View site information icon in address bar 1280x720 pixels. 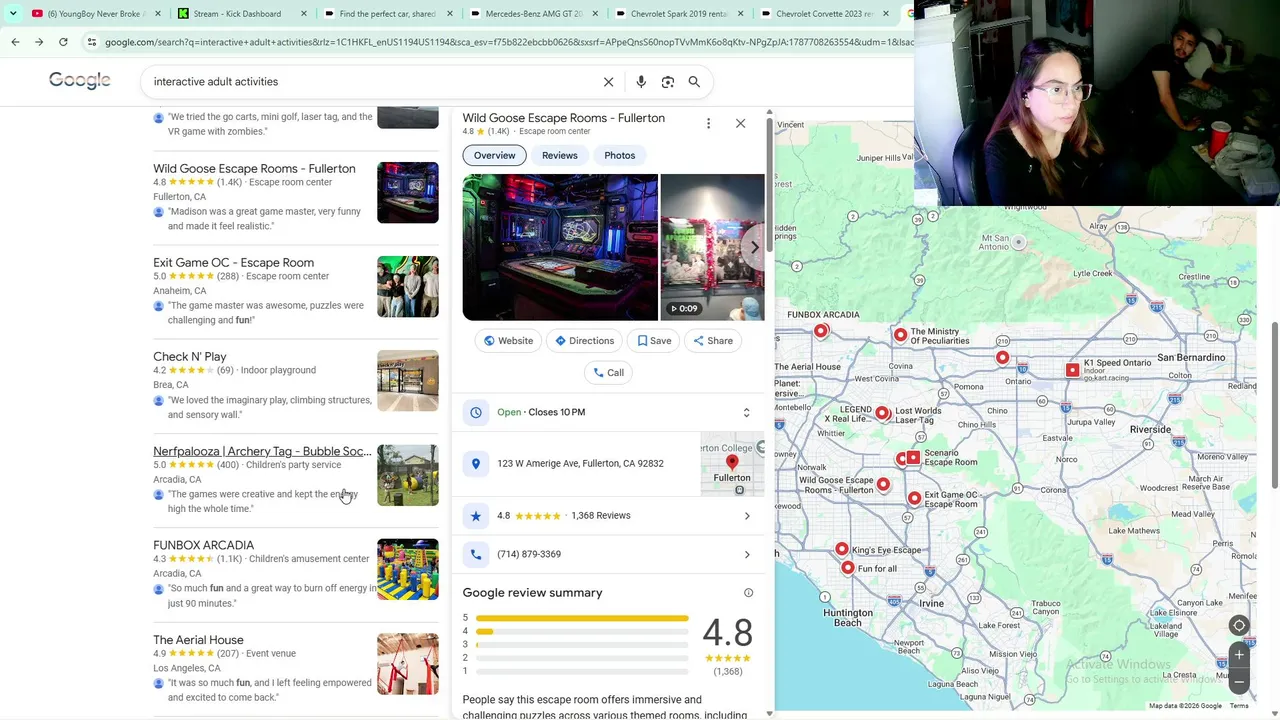(x=92, y=42)
